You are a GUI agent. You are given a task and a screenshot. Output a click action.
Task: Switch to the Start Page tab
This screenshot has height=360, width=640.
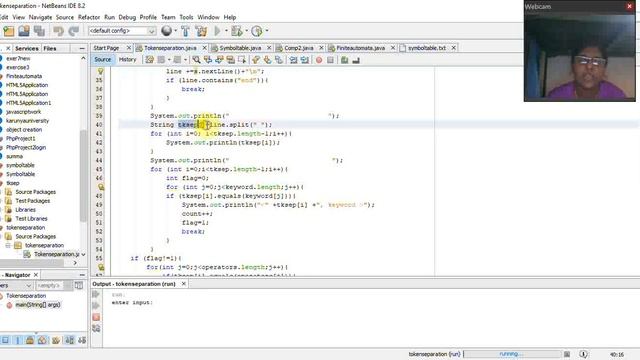coord(106,48)
